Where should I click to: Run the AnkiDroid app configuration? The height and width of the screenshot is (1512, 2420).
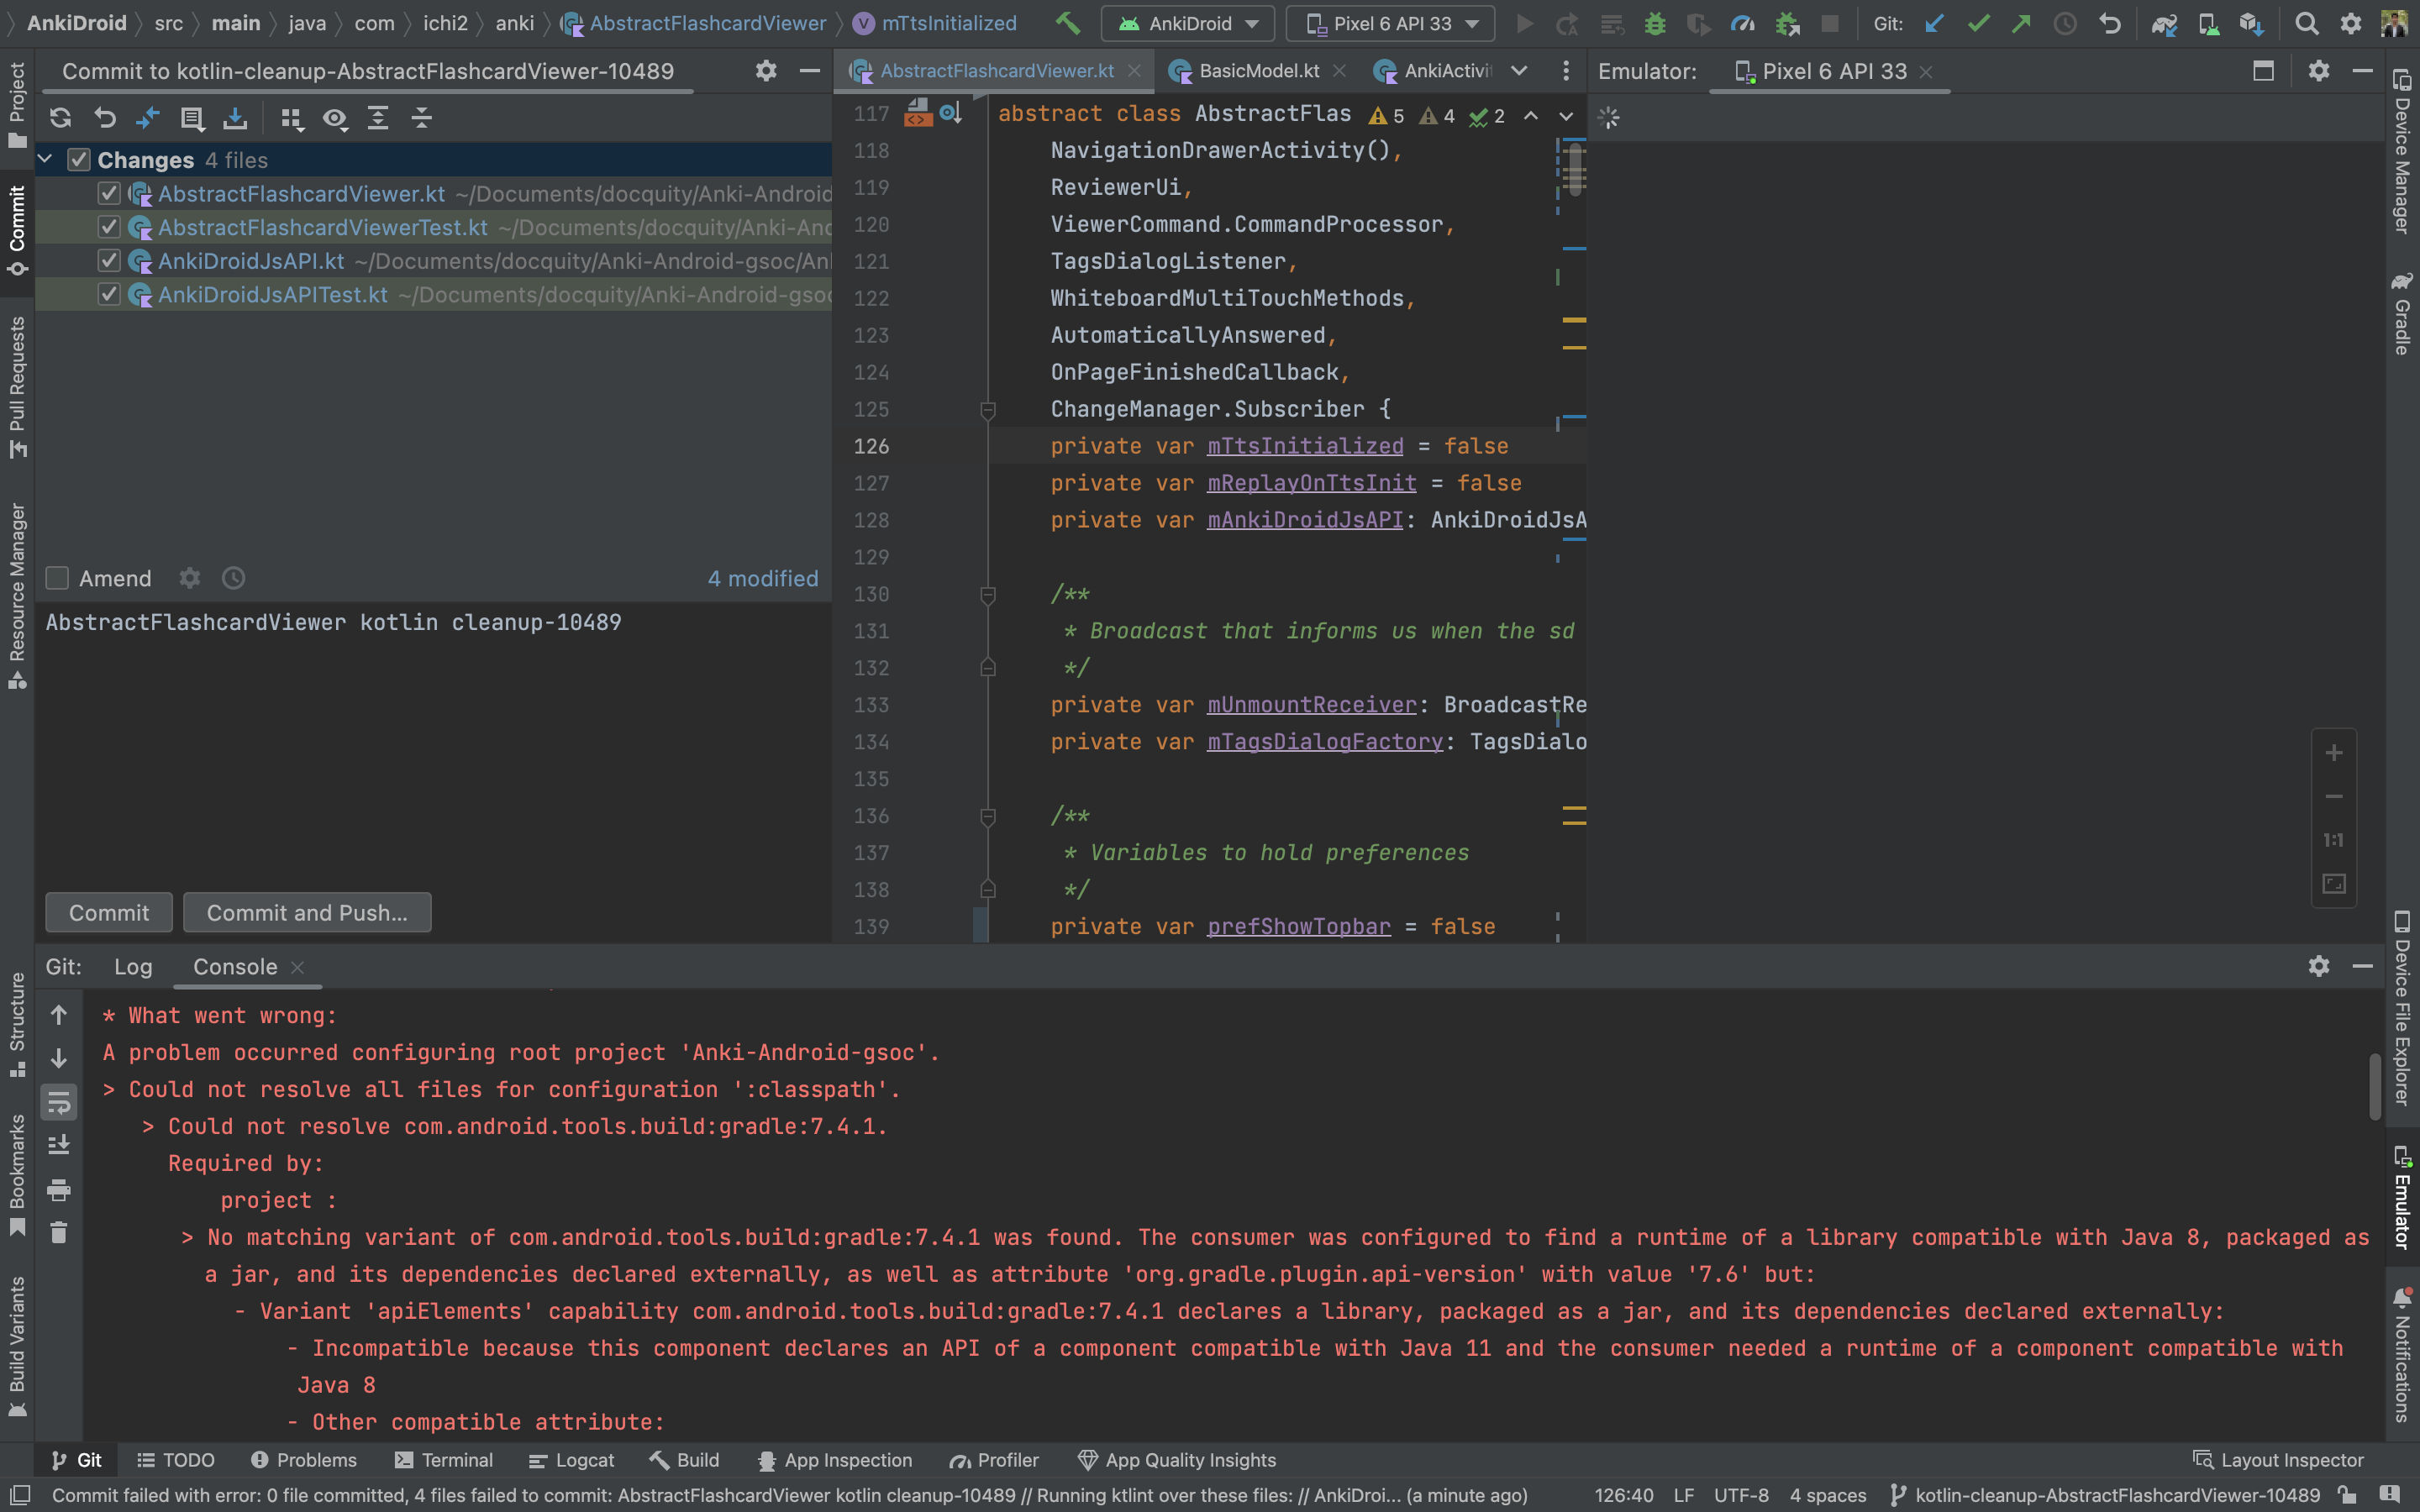1524,23
